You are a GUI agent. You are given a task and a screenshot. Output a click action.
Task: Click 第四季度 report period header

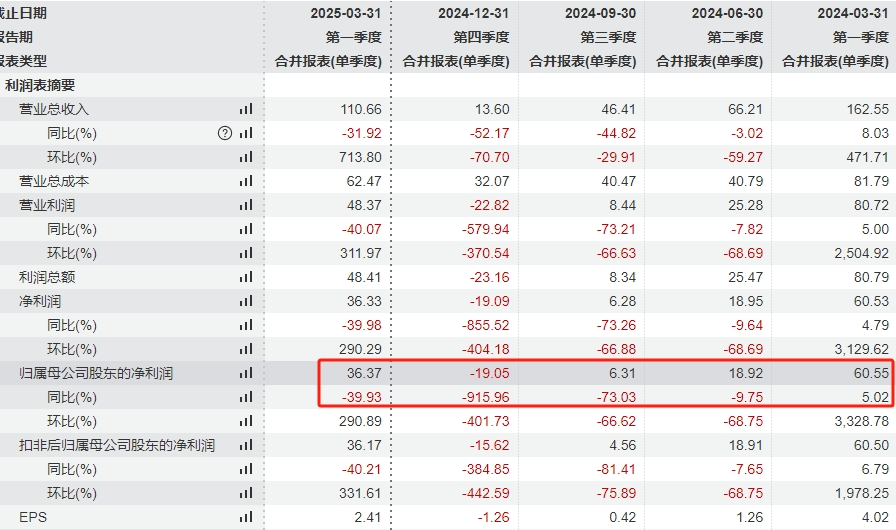[x=481, y=37]
